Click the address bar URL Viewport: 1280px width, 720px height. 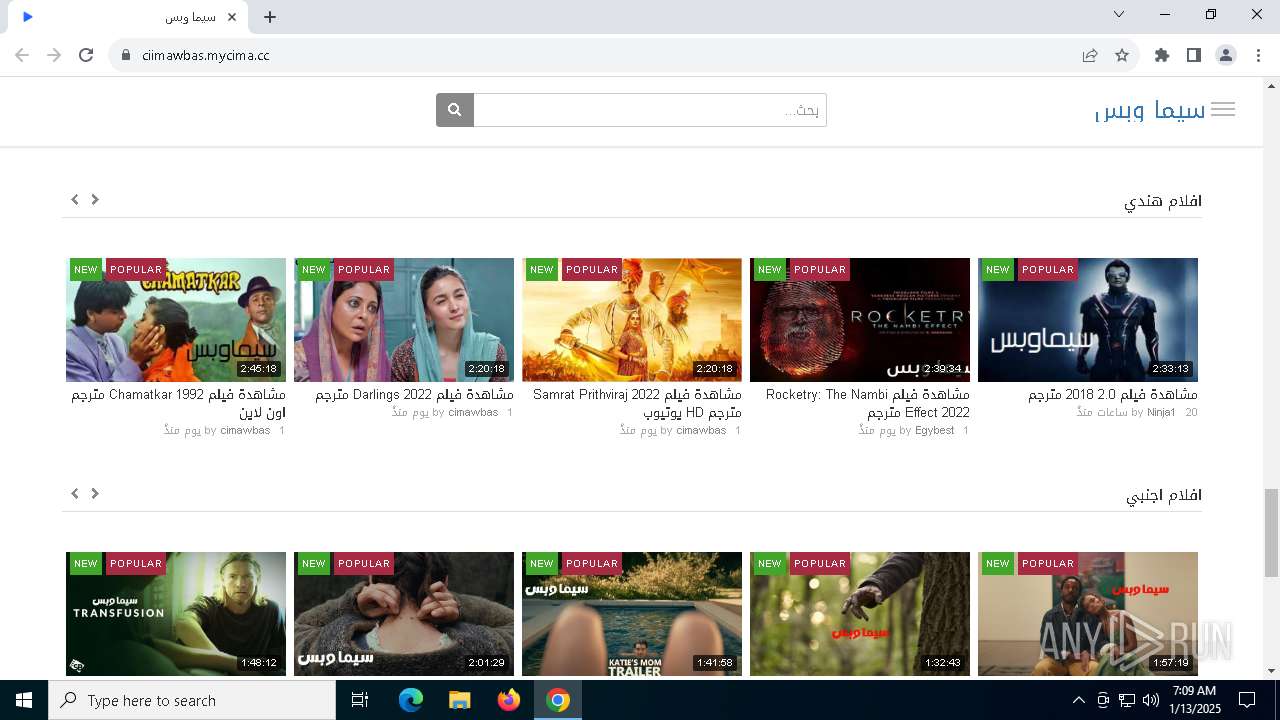(x=206, y=55)
